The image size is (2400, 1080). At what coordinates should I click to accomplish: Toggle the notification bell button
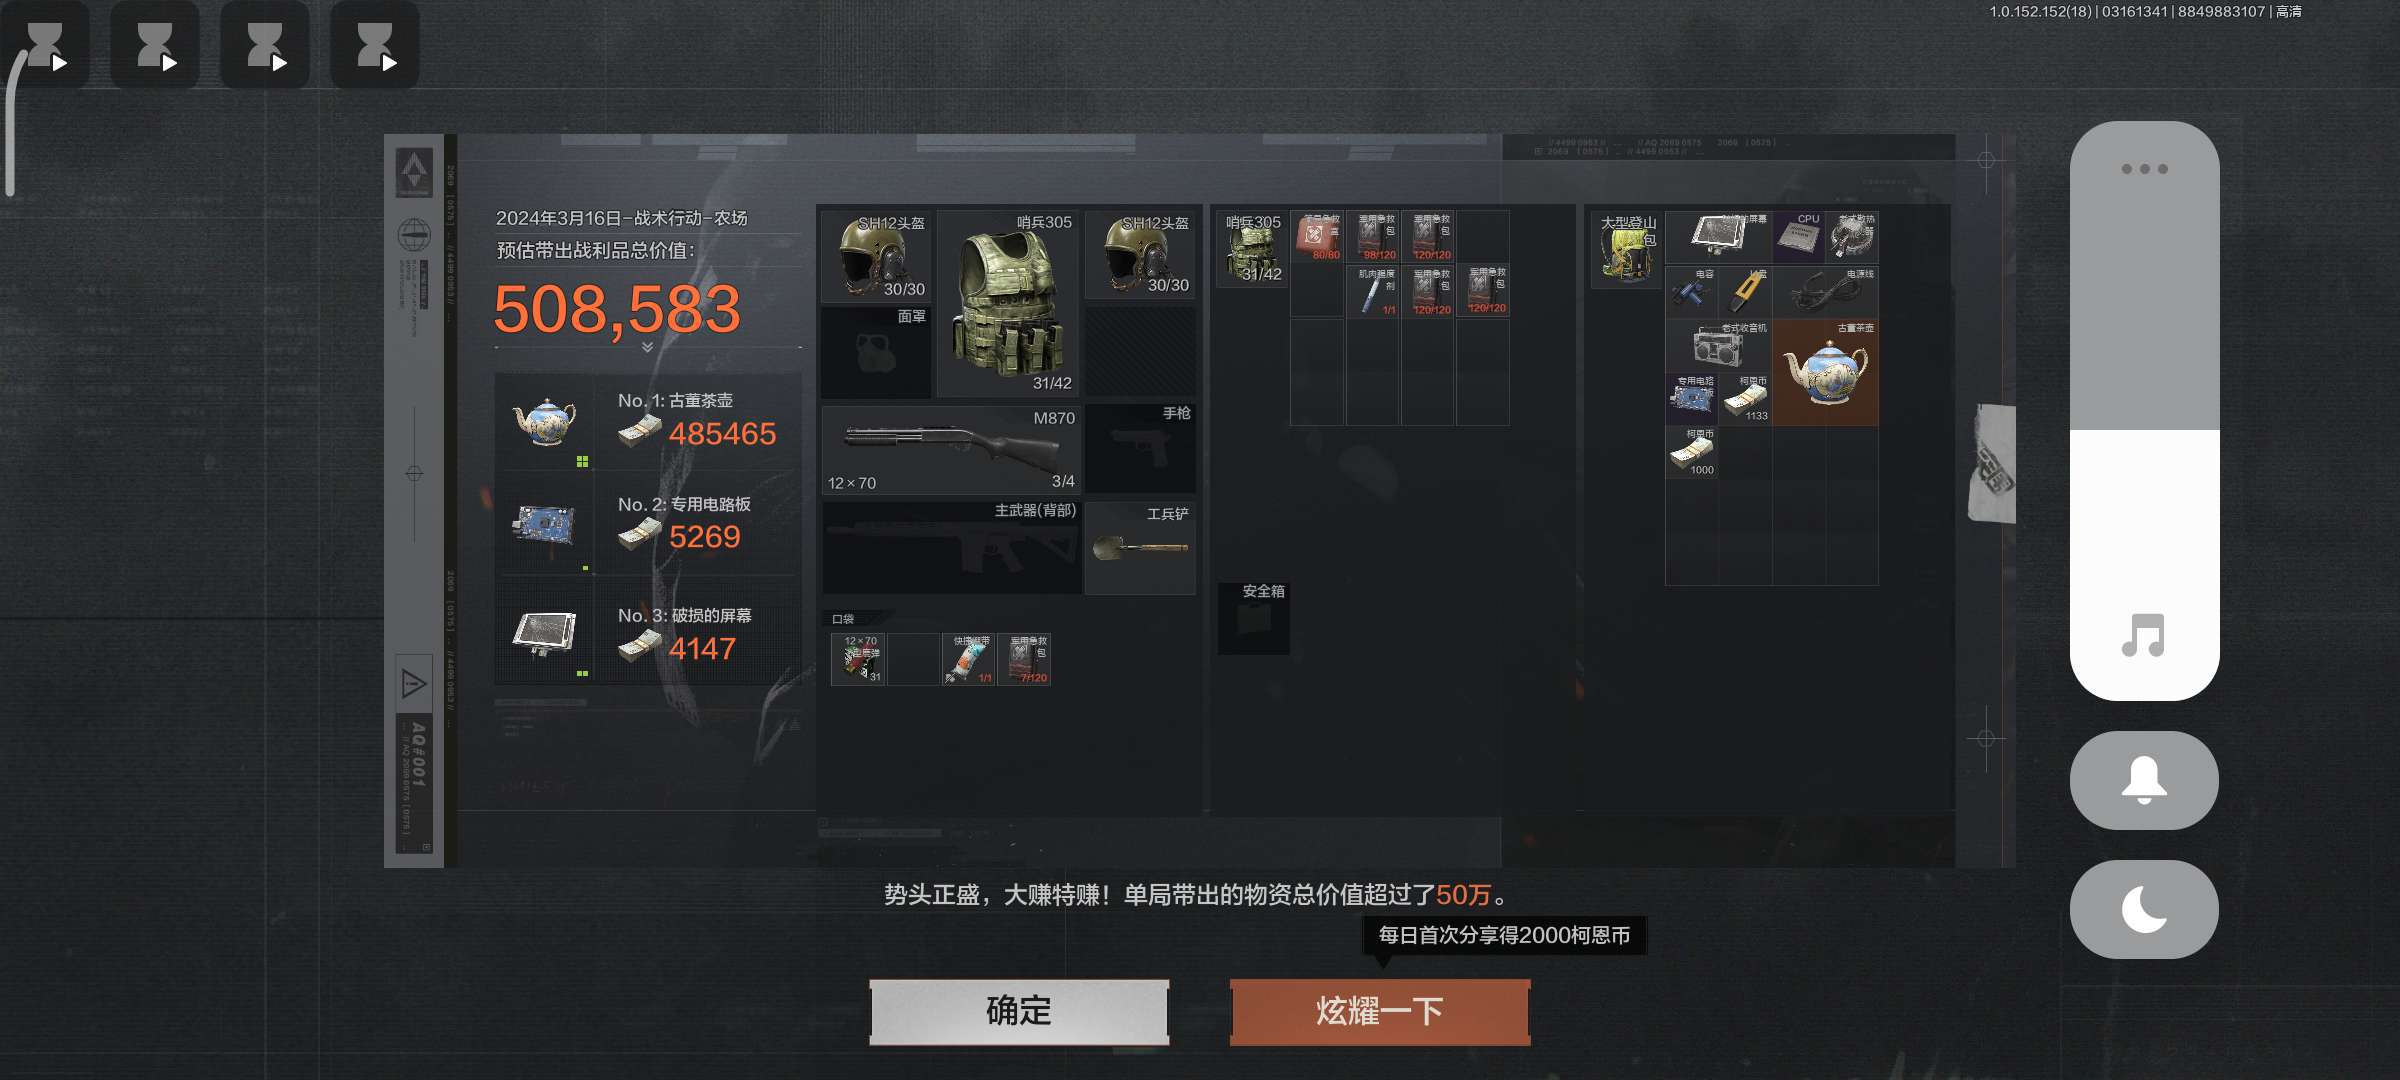coord(2144,780)
